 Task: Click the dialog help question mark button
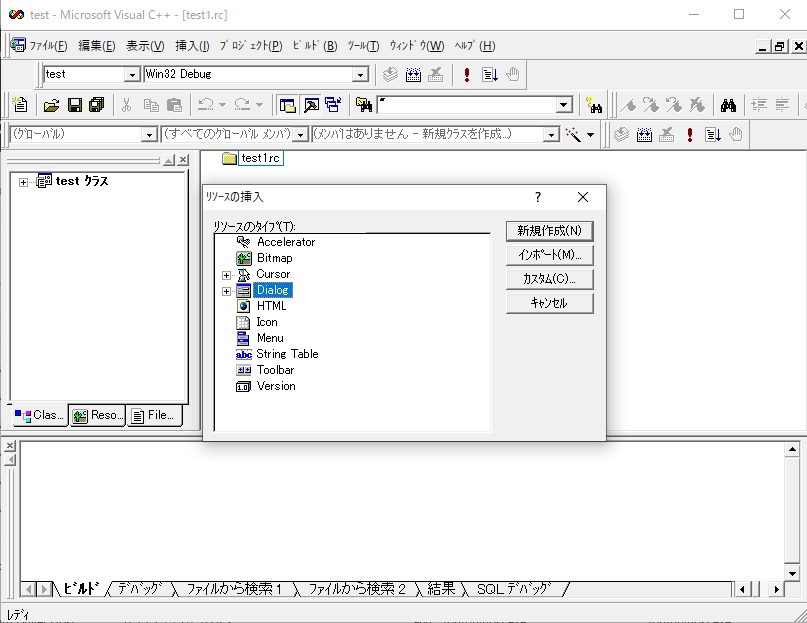538,197
